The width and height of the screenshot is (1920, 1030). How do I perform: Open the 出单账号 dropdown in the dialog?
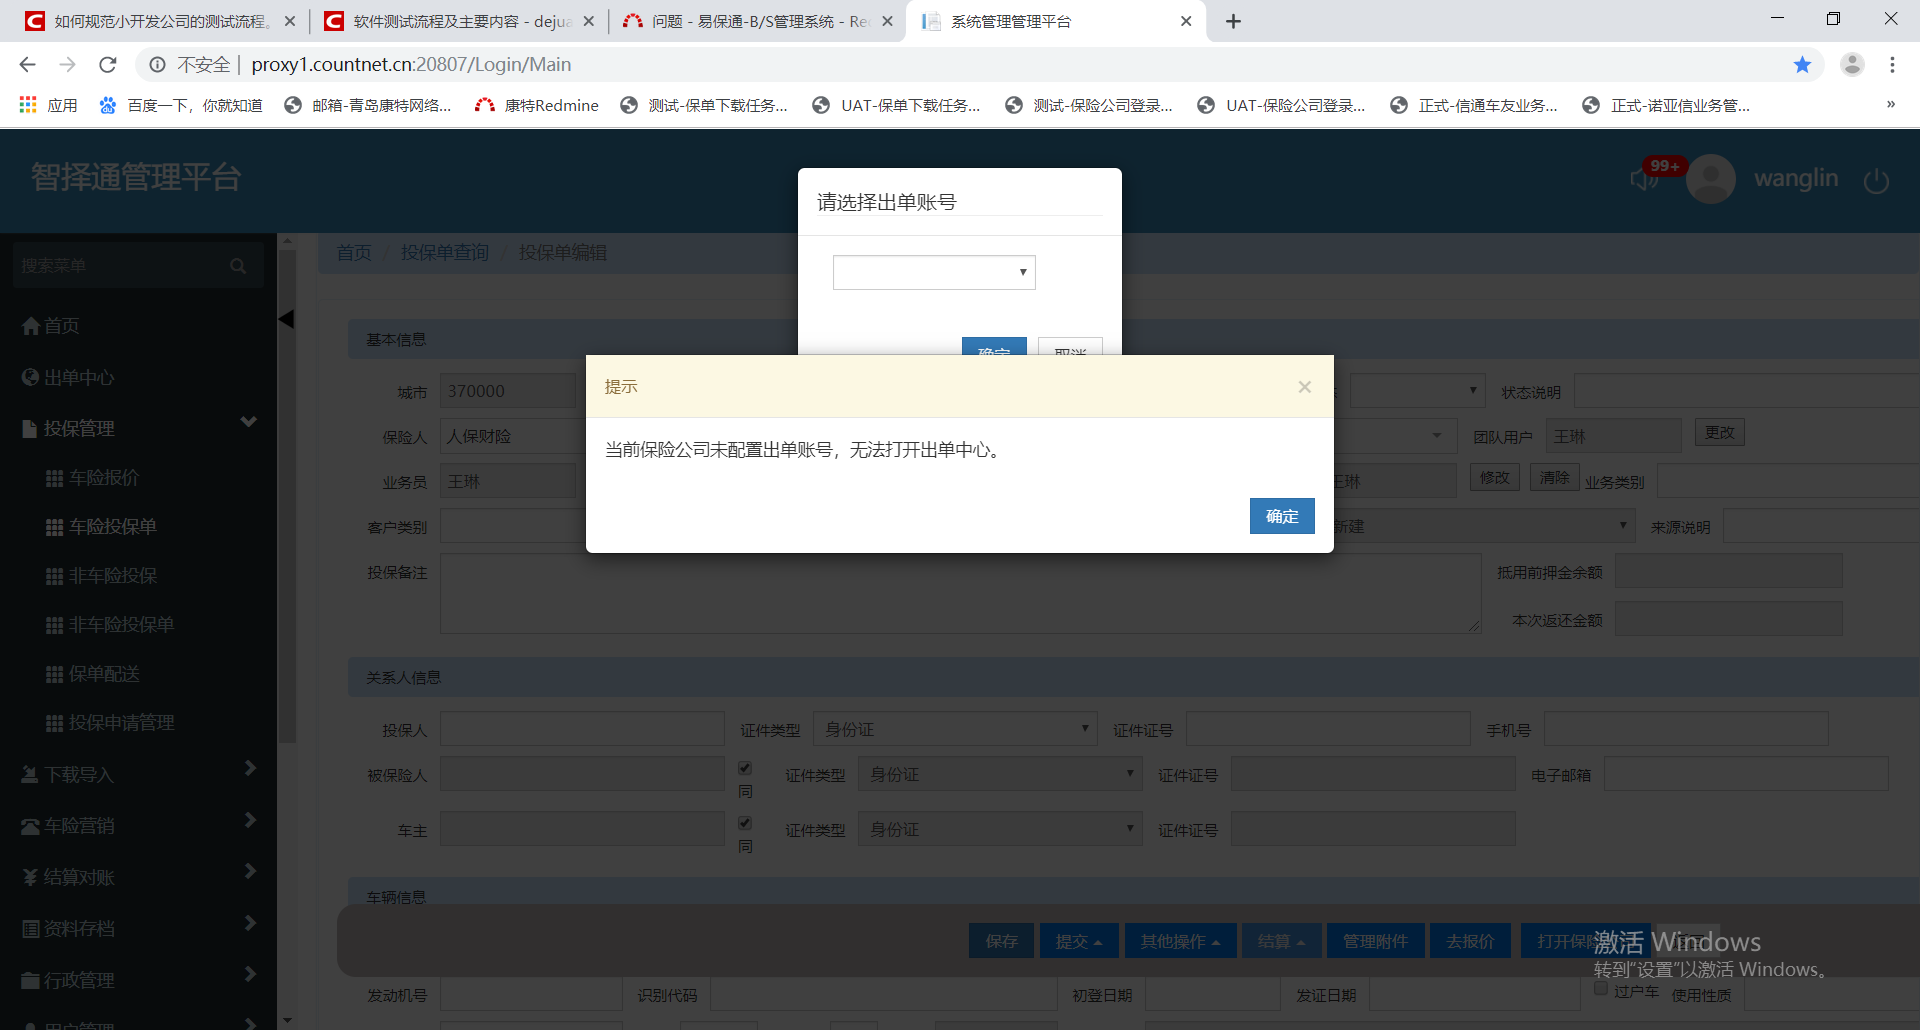pos(934,272)
